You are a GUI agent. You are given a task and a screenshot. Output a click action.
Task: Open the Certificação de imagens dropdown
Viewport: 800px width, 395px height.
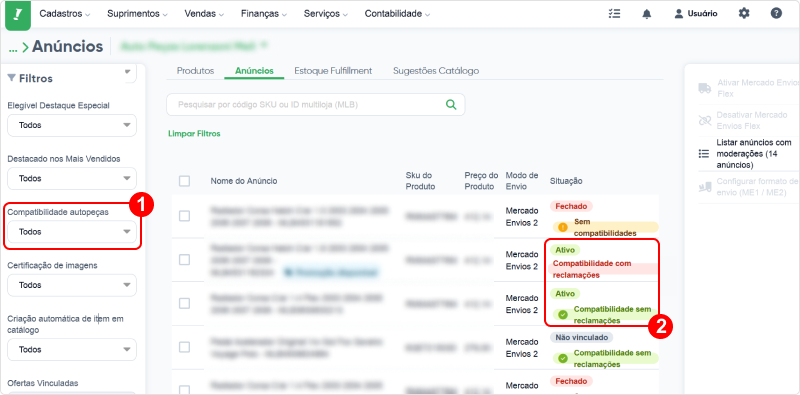click(x=72, y=285)
